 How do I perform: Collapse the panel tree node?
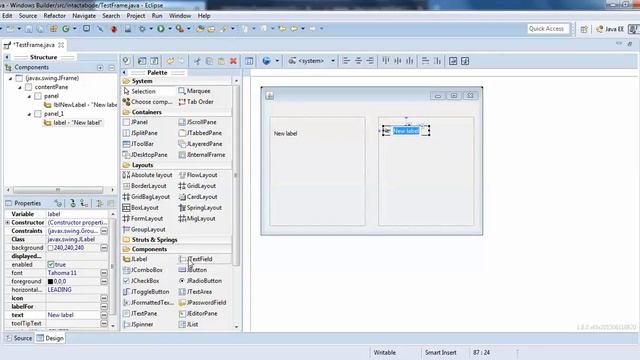click(29, 96)
